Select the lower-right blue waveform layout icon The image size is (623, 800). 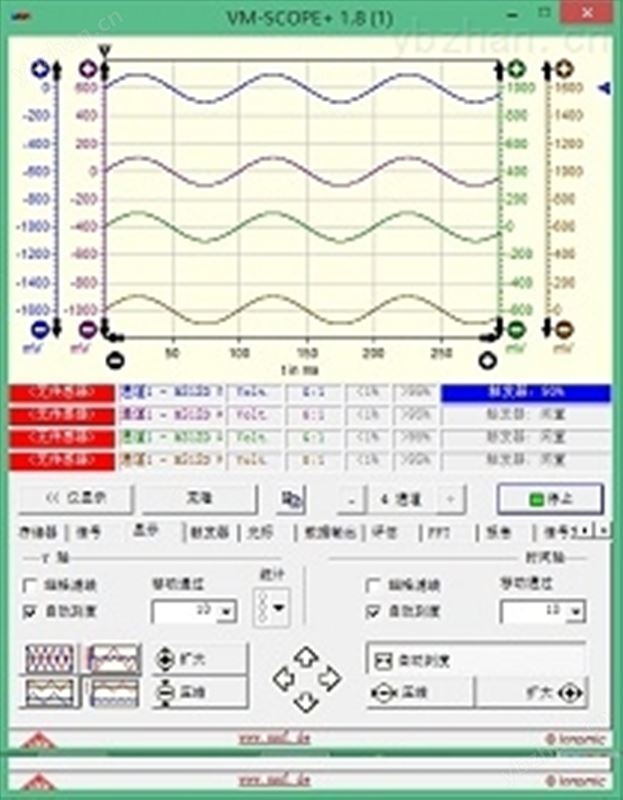(113, 692)
